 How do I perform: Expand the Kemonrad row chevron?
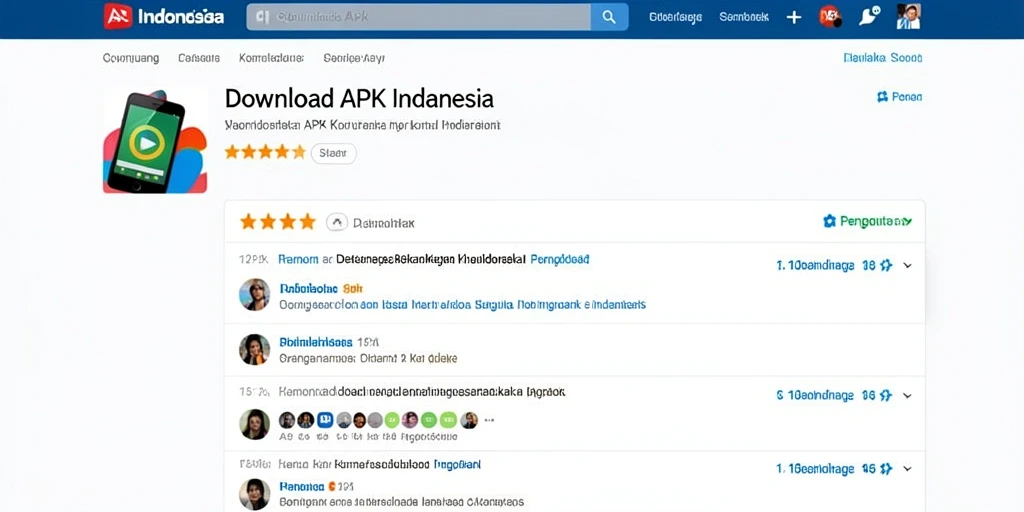tap(907, 395)
